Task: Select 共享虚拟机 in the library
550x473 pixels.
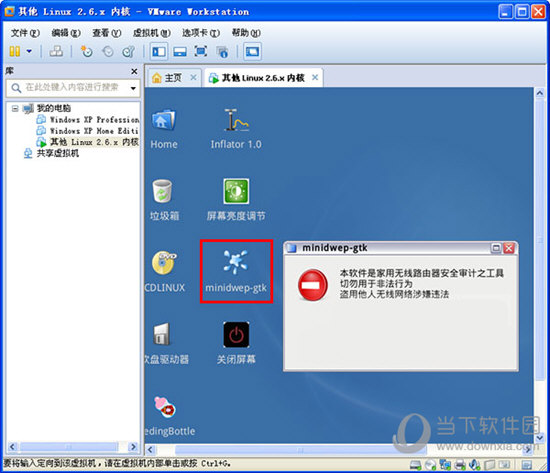Action: click(58, 153)
